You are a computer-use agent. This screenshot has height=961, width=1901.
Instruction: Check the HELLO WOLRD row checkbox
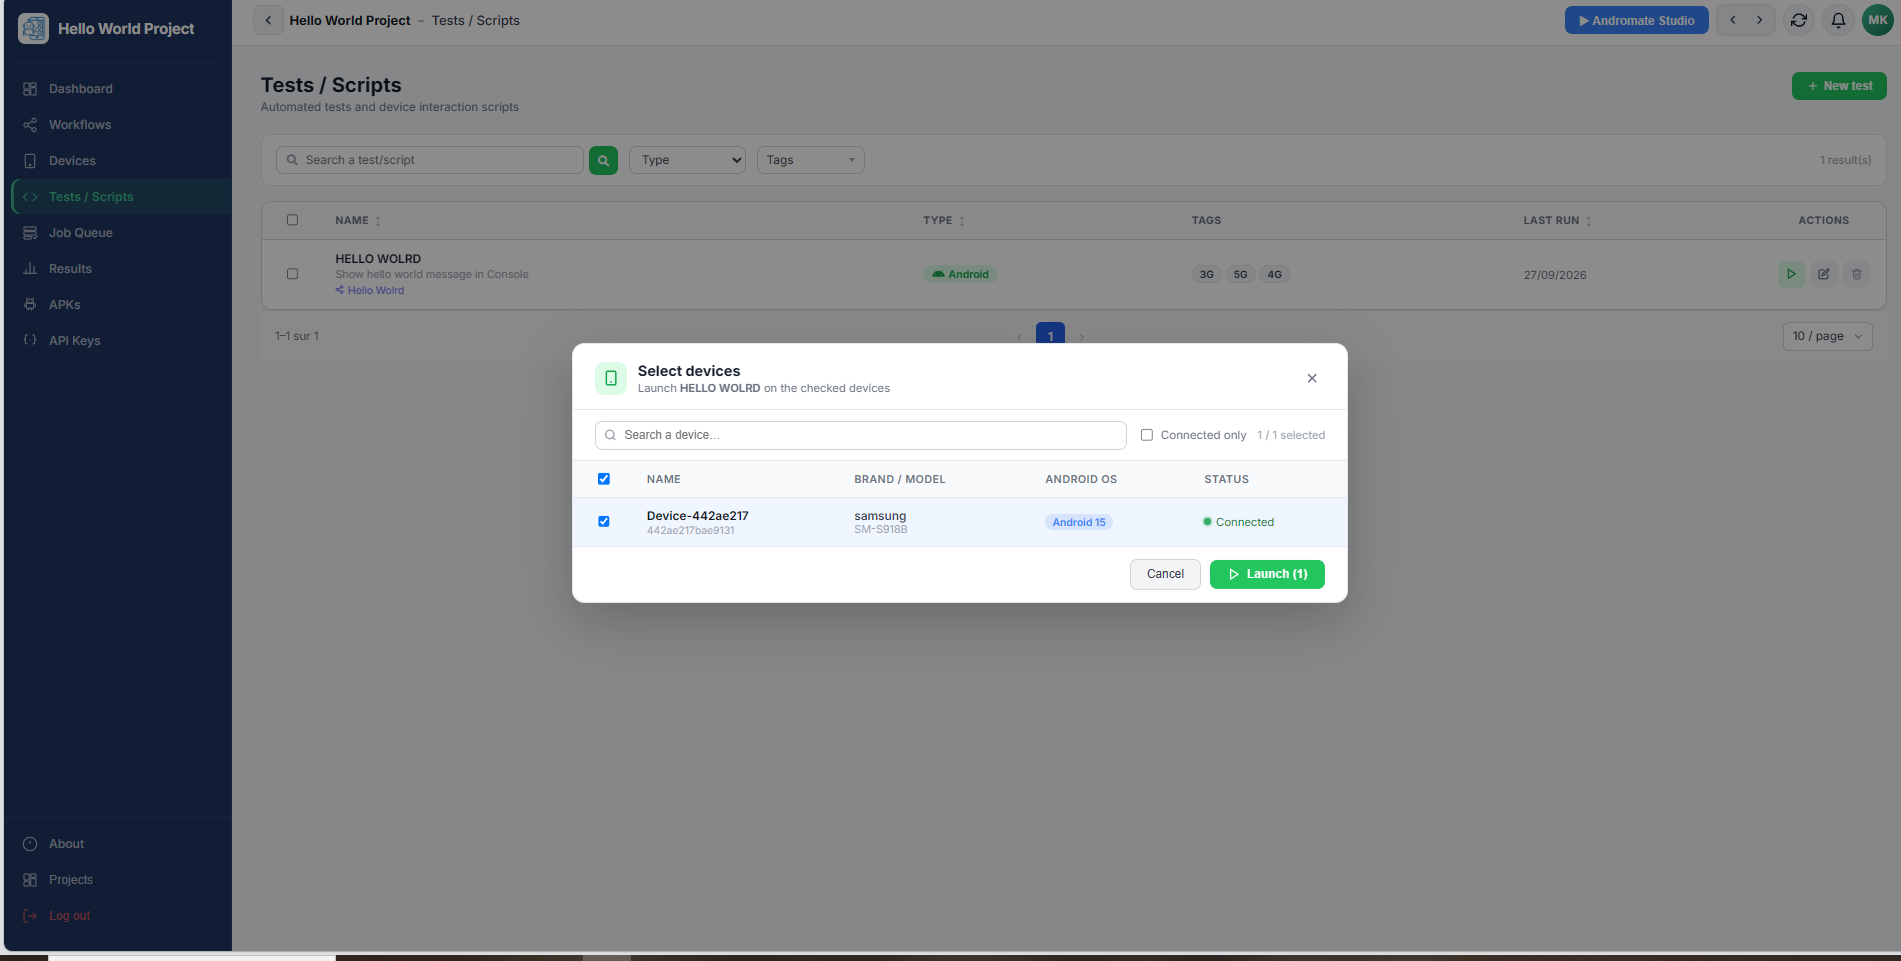(292, 274)
